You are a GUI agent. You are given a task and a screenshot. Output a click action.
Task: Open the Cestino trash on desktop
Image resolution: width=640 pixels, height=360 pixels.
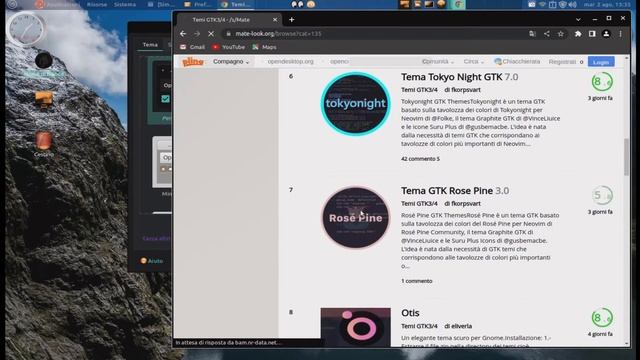pyautogui.click(x=44, y=143)
